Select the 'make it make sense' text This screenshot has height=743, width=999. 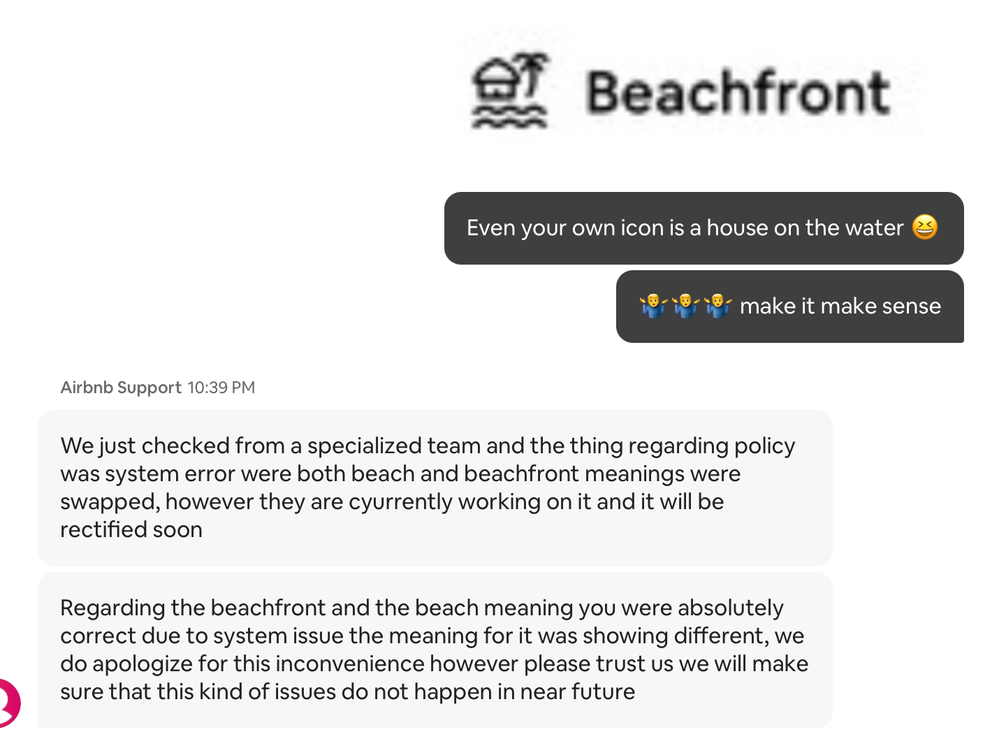pyautogui.click(x=840, y=306)
